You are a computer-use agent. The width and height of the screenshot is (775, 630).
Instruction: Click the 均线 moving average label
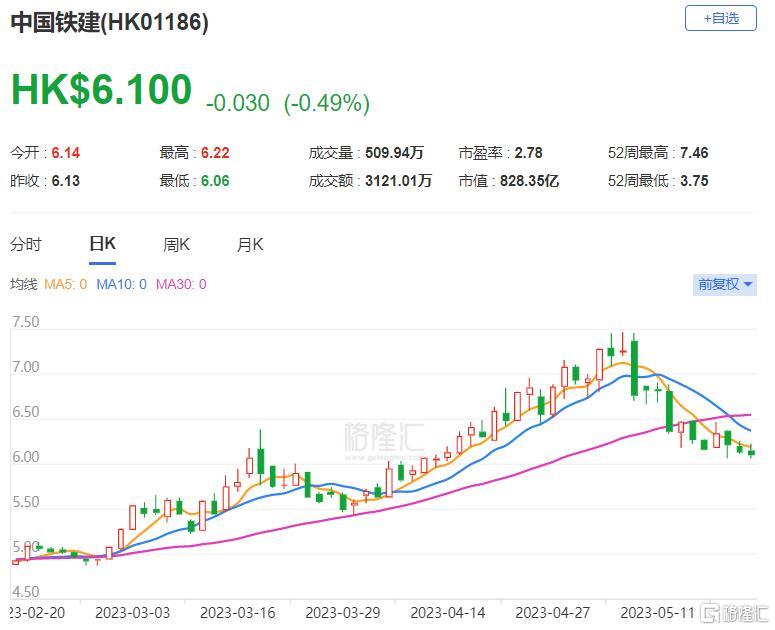click(x=23, y=284)
